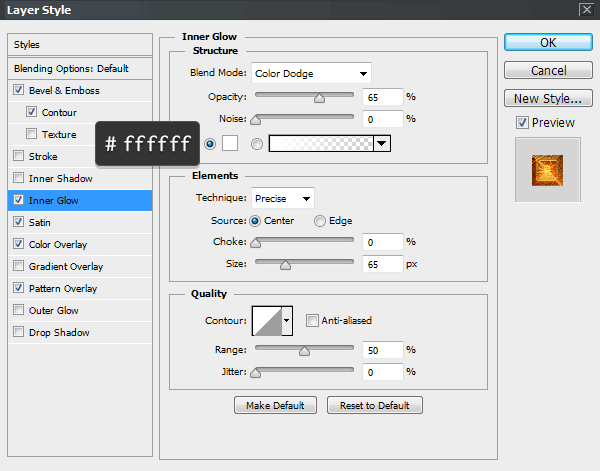Click the OK button
Image resolution: width=600 pixels, height=471 pixels.
coord(547,43)
